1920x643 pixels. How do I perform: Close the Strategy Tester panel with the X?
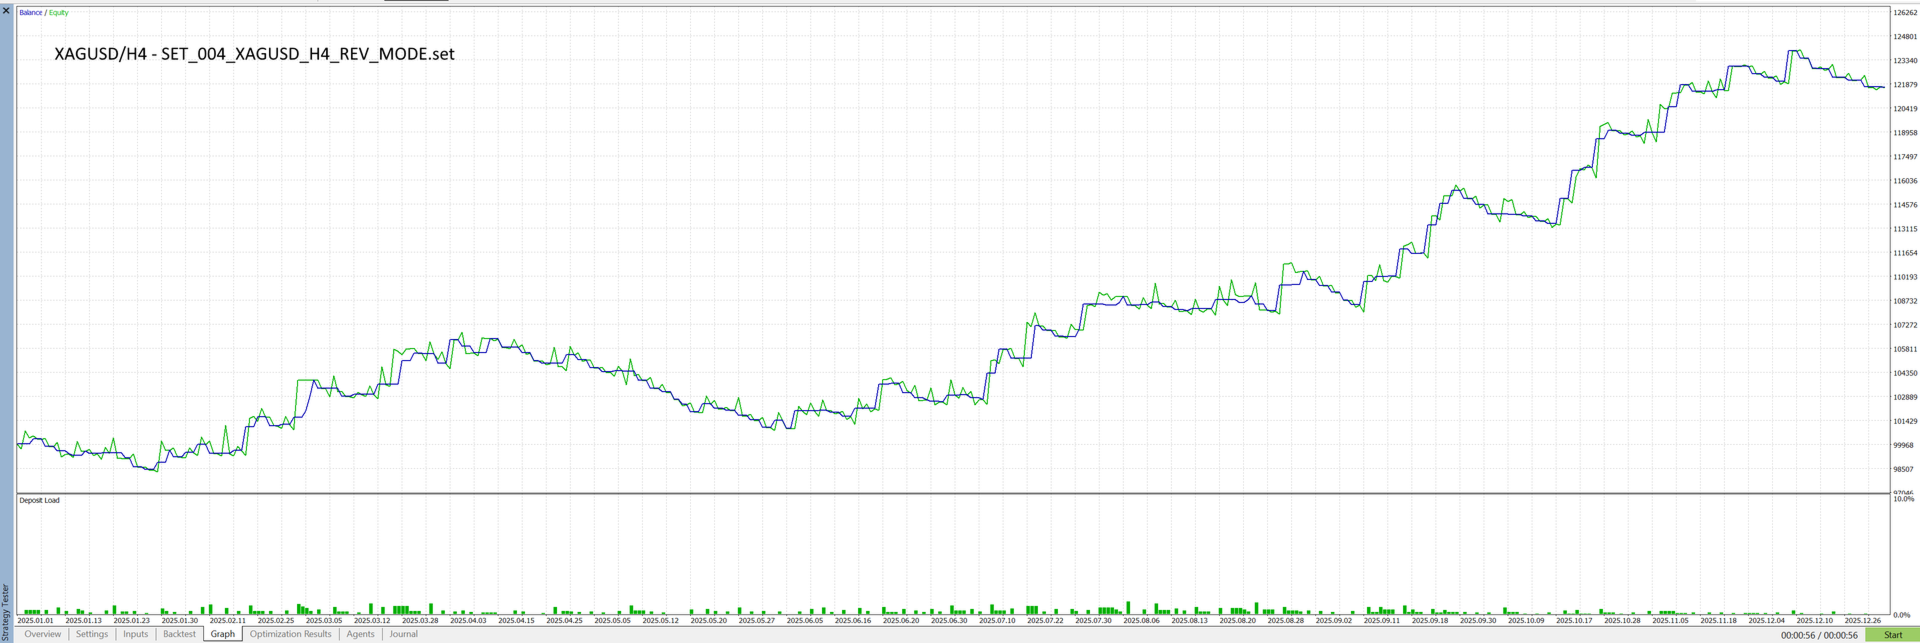[x=6, y=10]
